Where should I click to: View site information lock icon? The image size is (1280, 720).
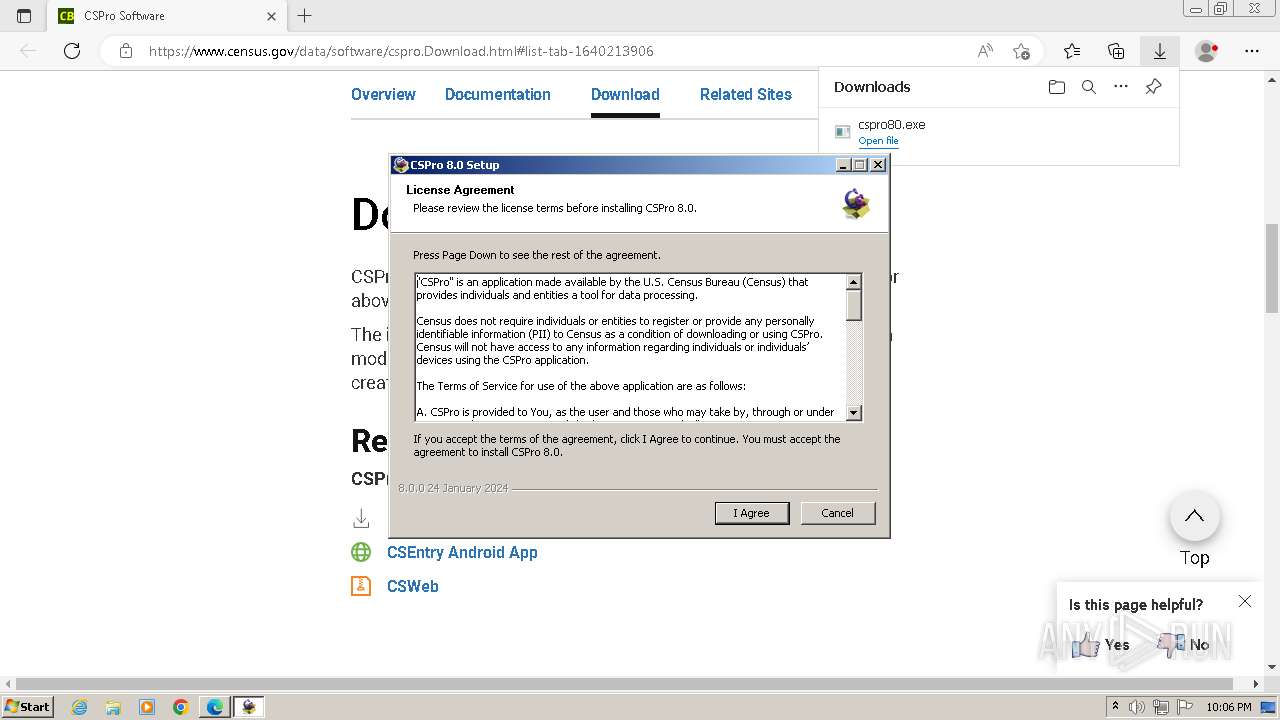coord(125,51)
